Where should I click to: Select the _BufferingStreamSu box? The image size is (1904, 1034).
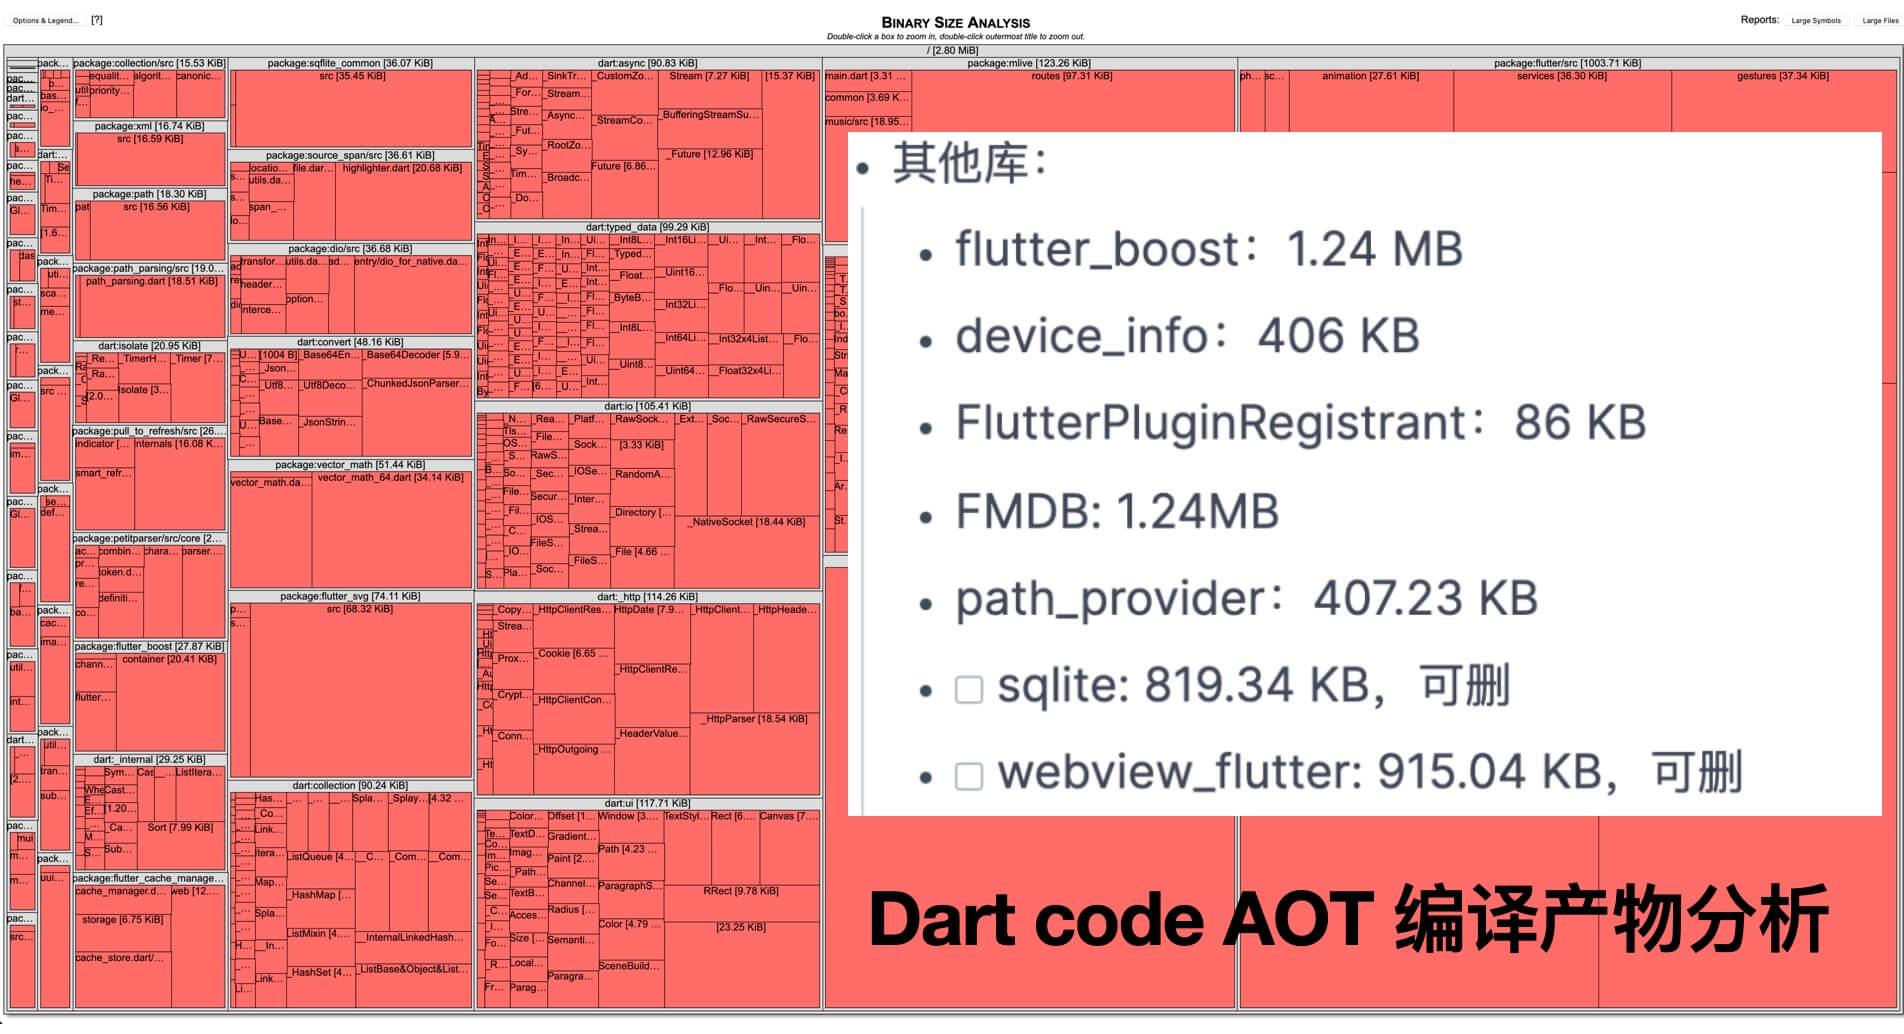(x=710, y=128)
